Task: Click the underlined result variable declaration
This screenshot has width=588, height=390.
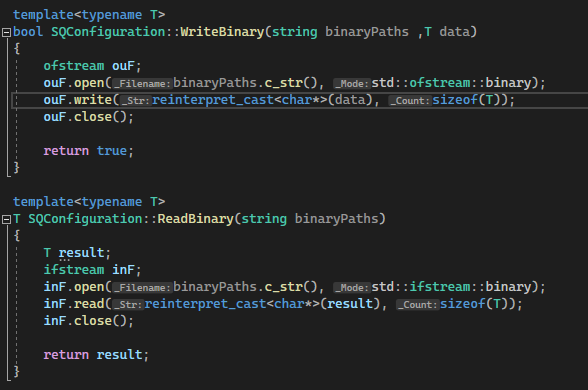Action: point(81,253)
